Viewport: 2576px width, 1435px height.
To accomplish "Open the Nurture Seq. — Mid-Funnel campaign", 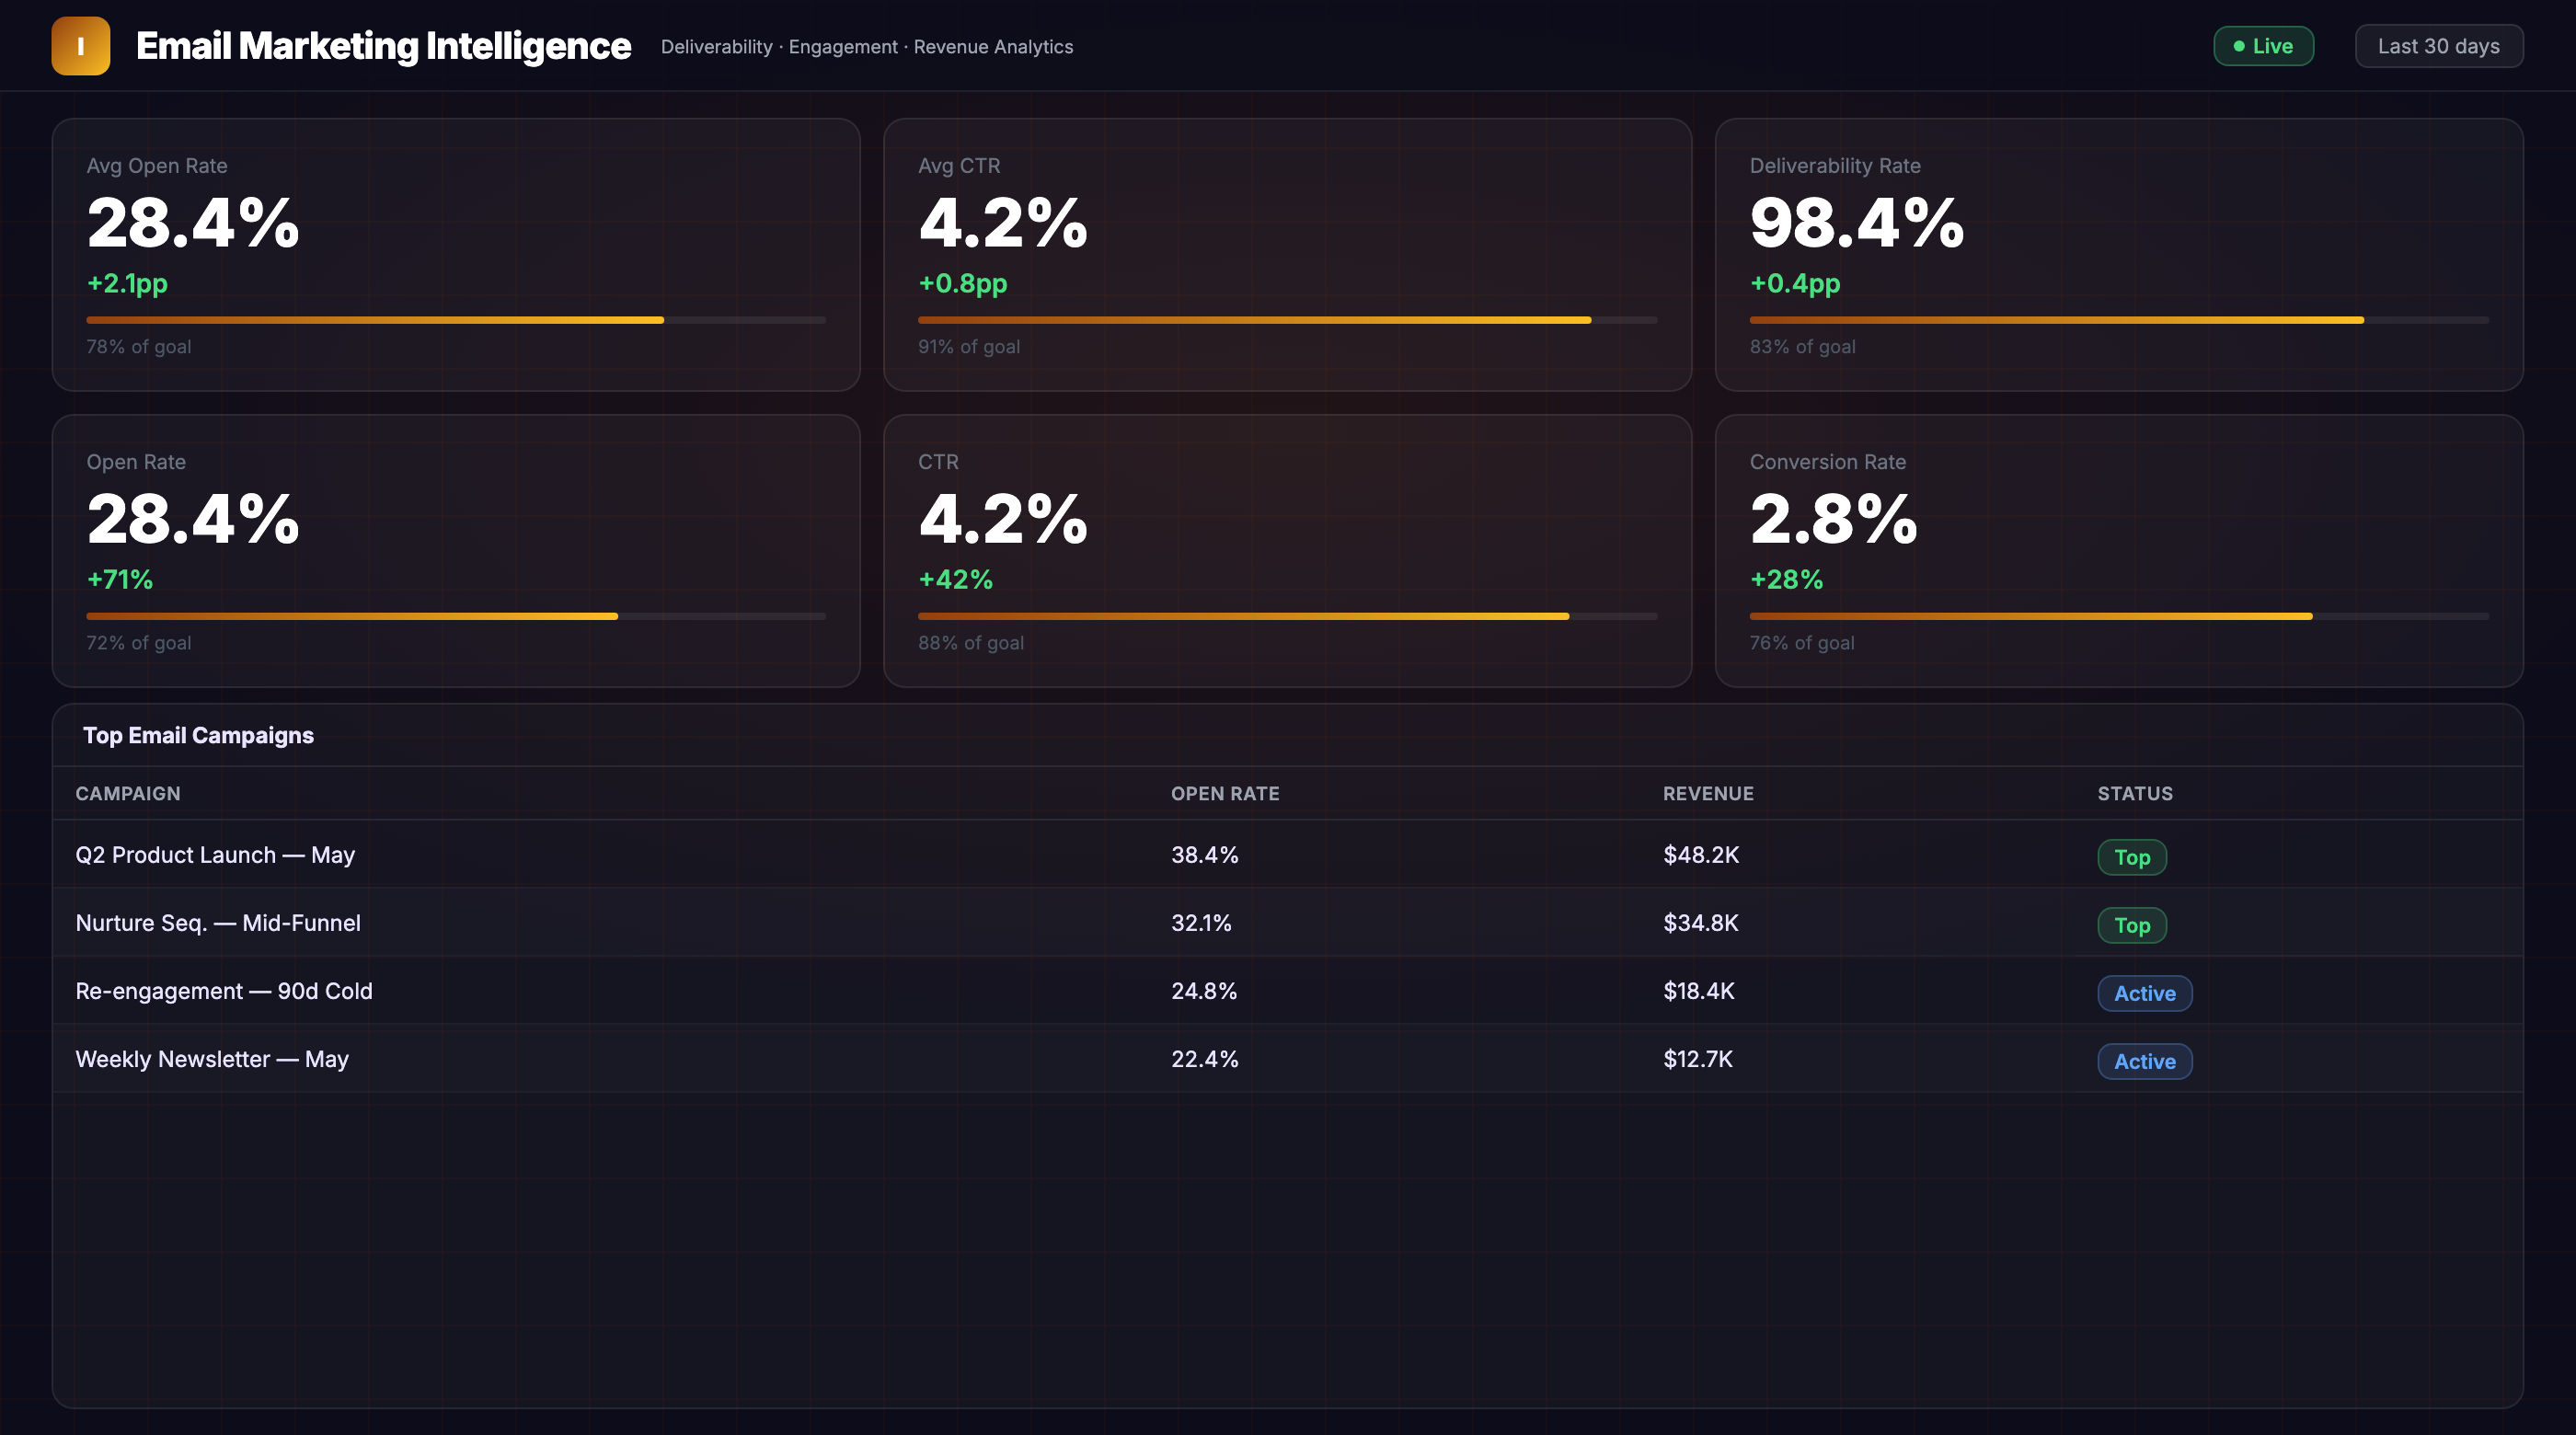I will [x=218, y=923].
